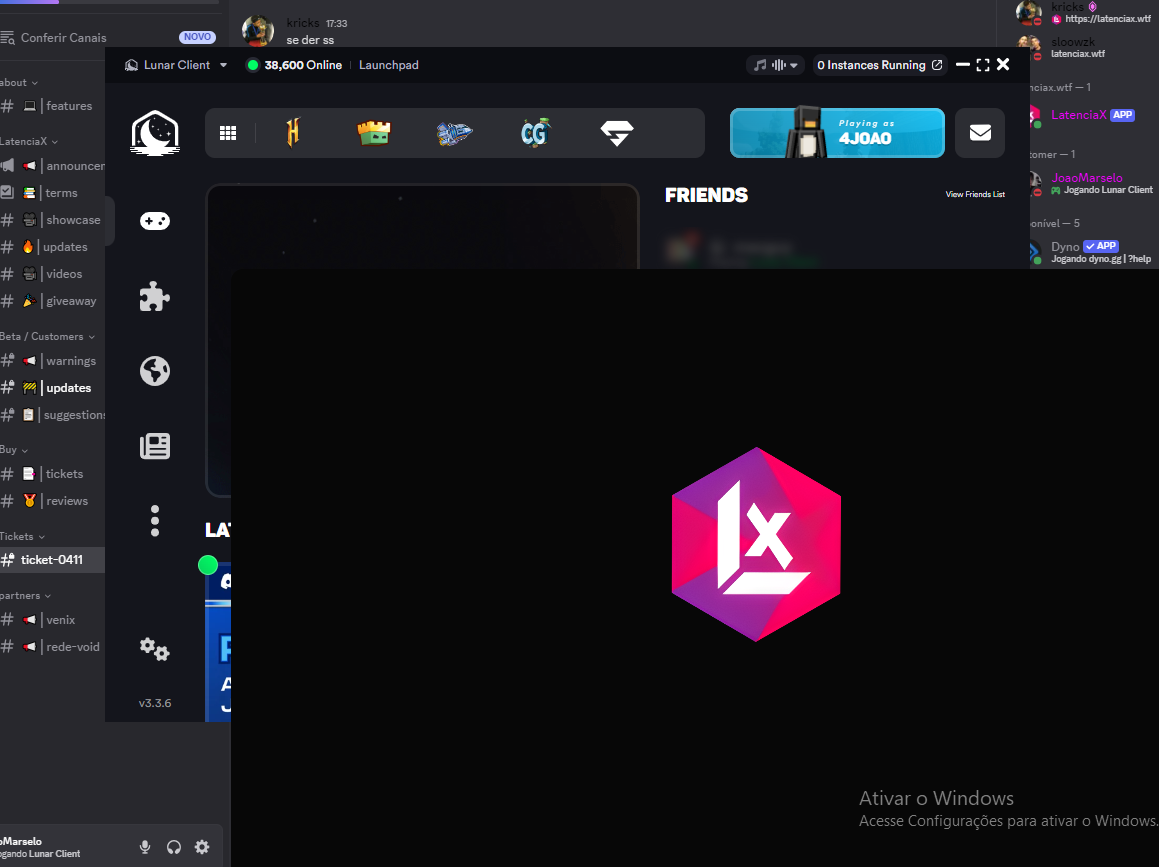
Task: Click kricks avatar in chat message
Action: (258, 31)
